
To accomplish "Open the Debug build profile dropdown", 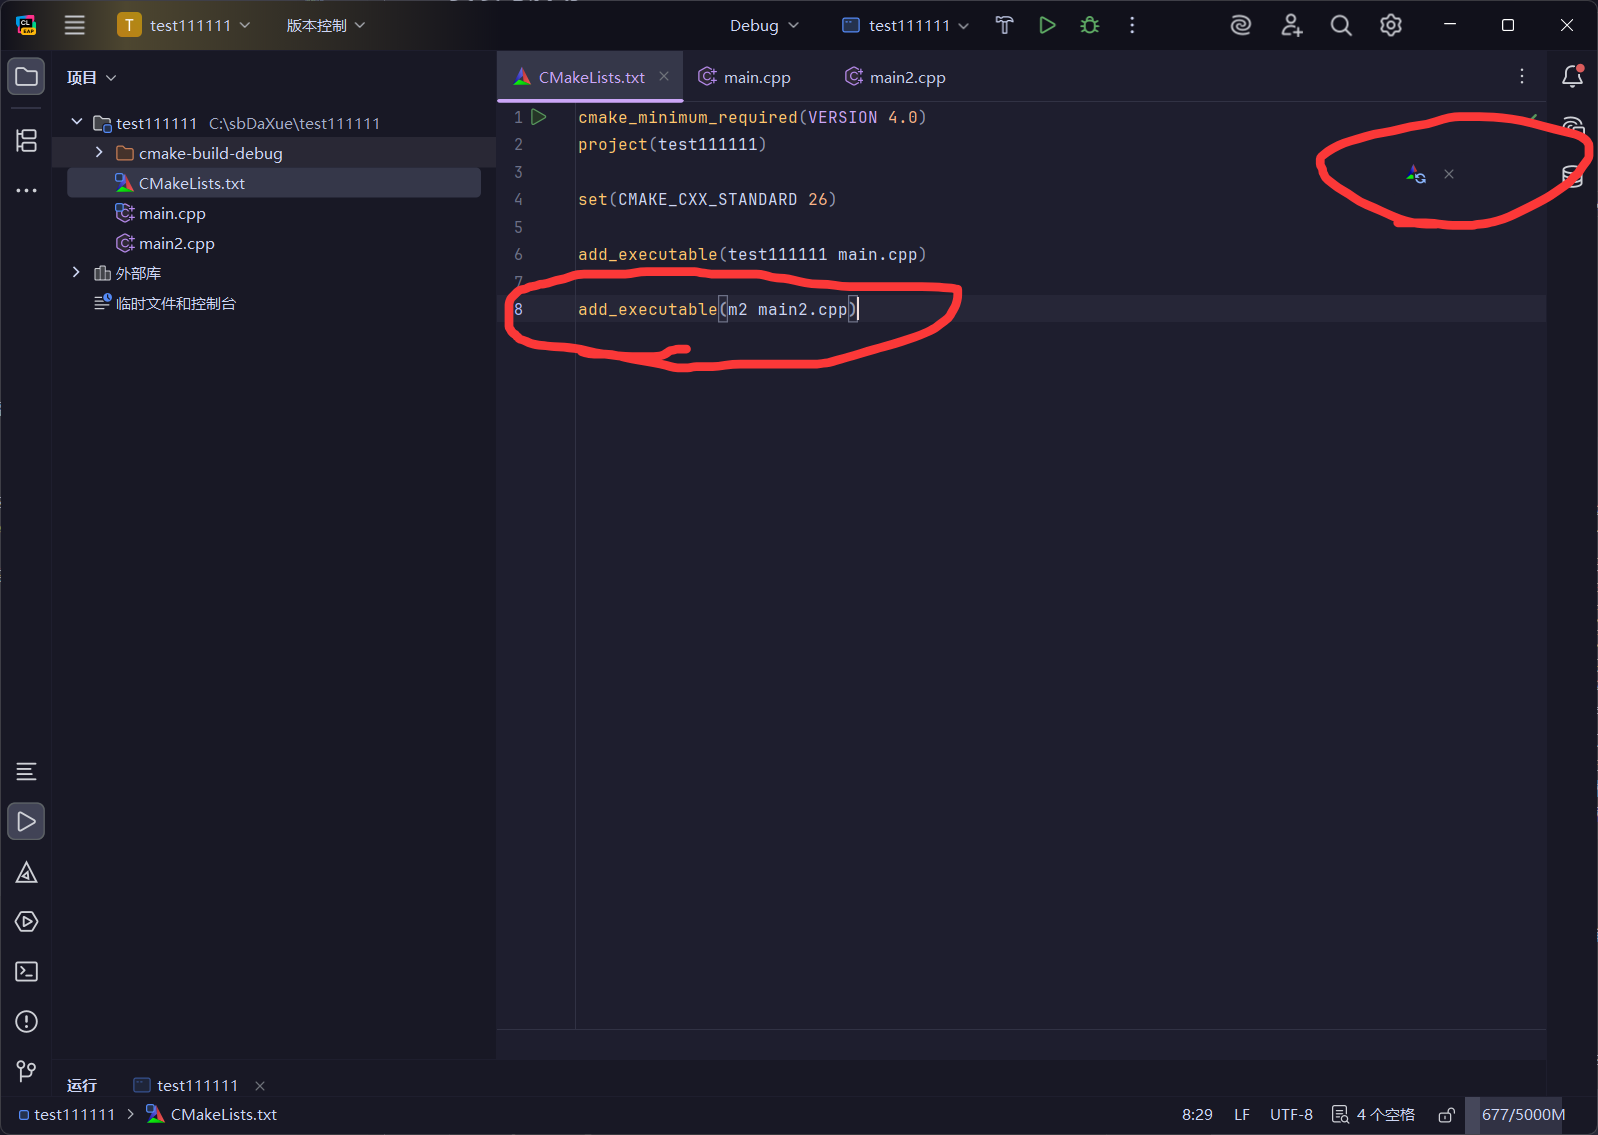I will click(x=764, y=26).
